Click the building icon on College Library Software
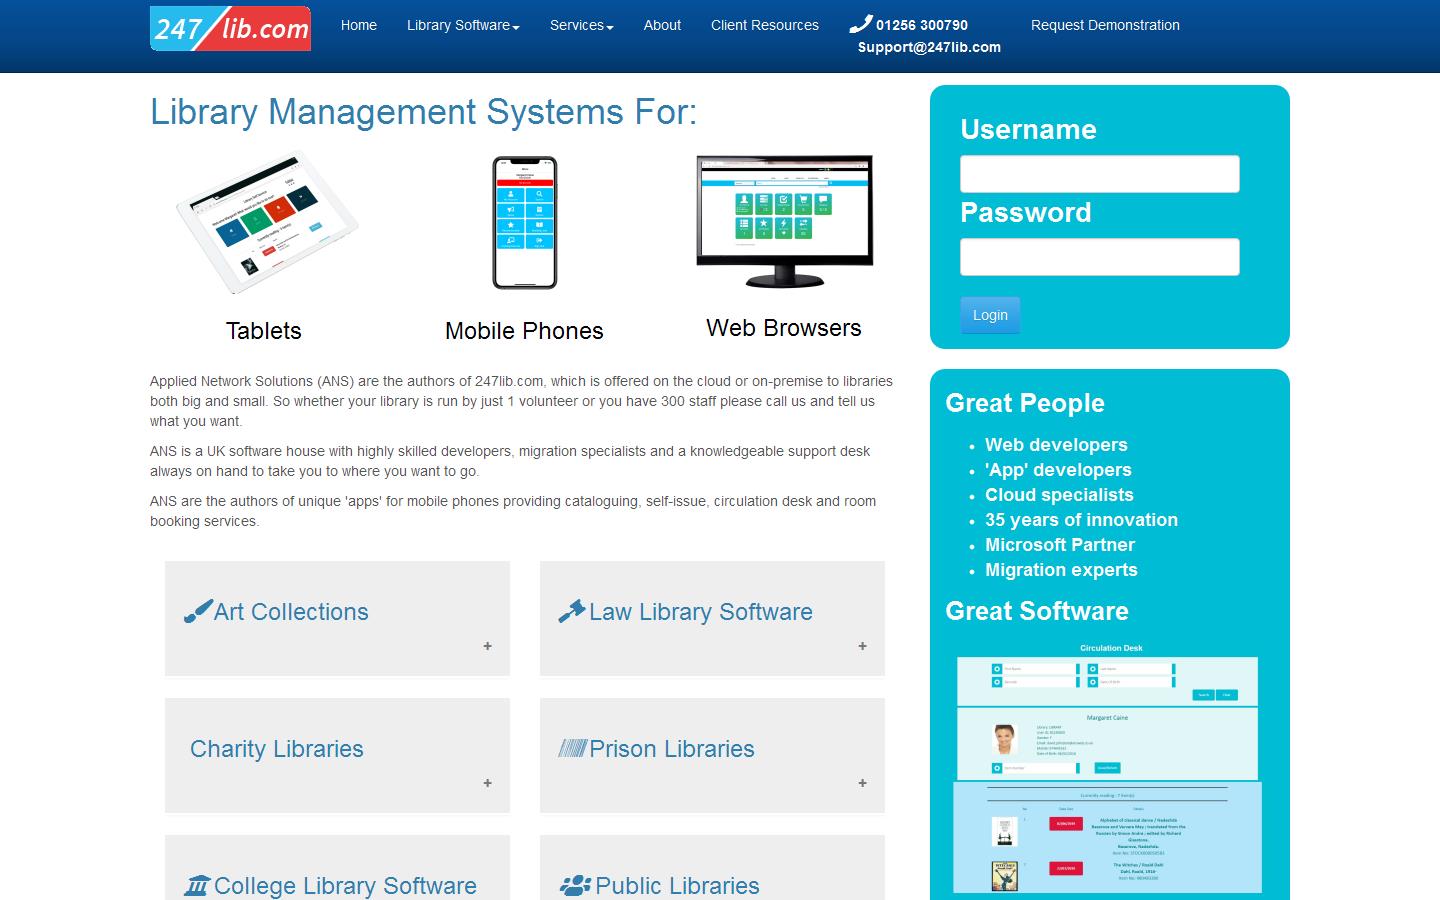 tap(198, 884)
